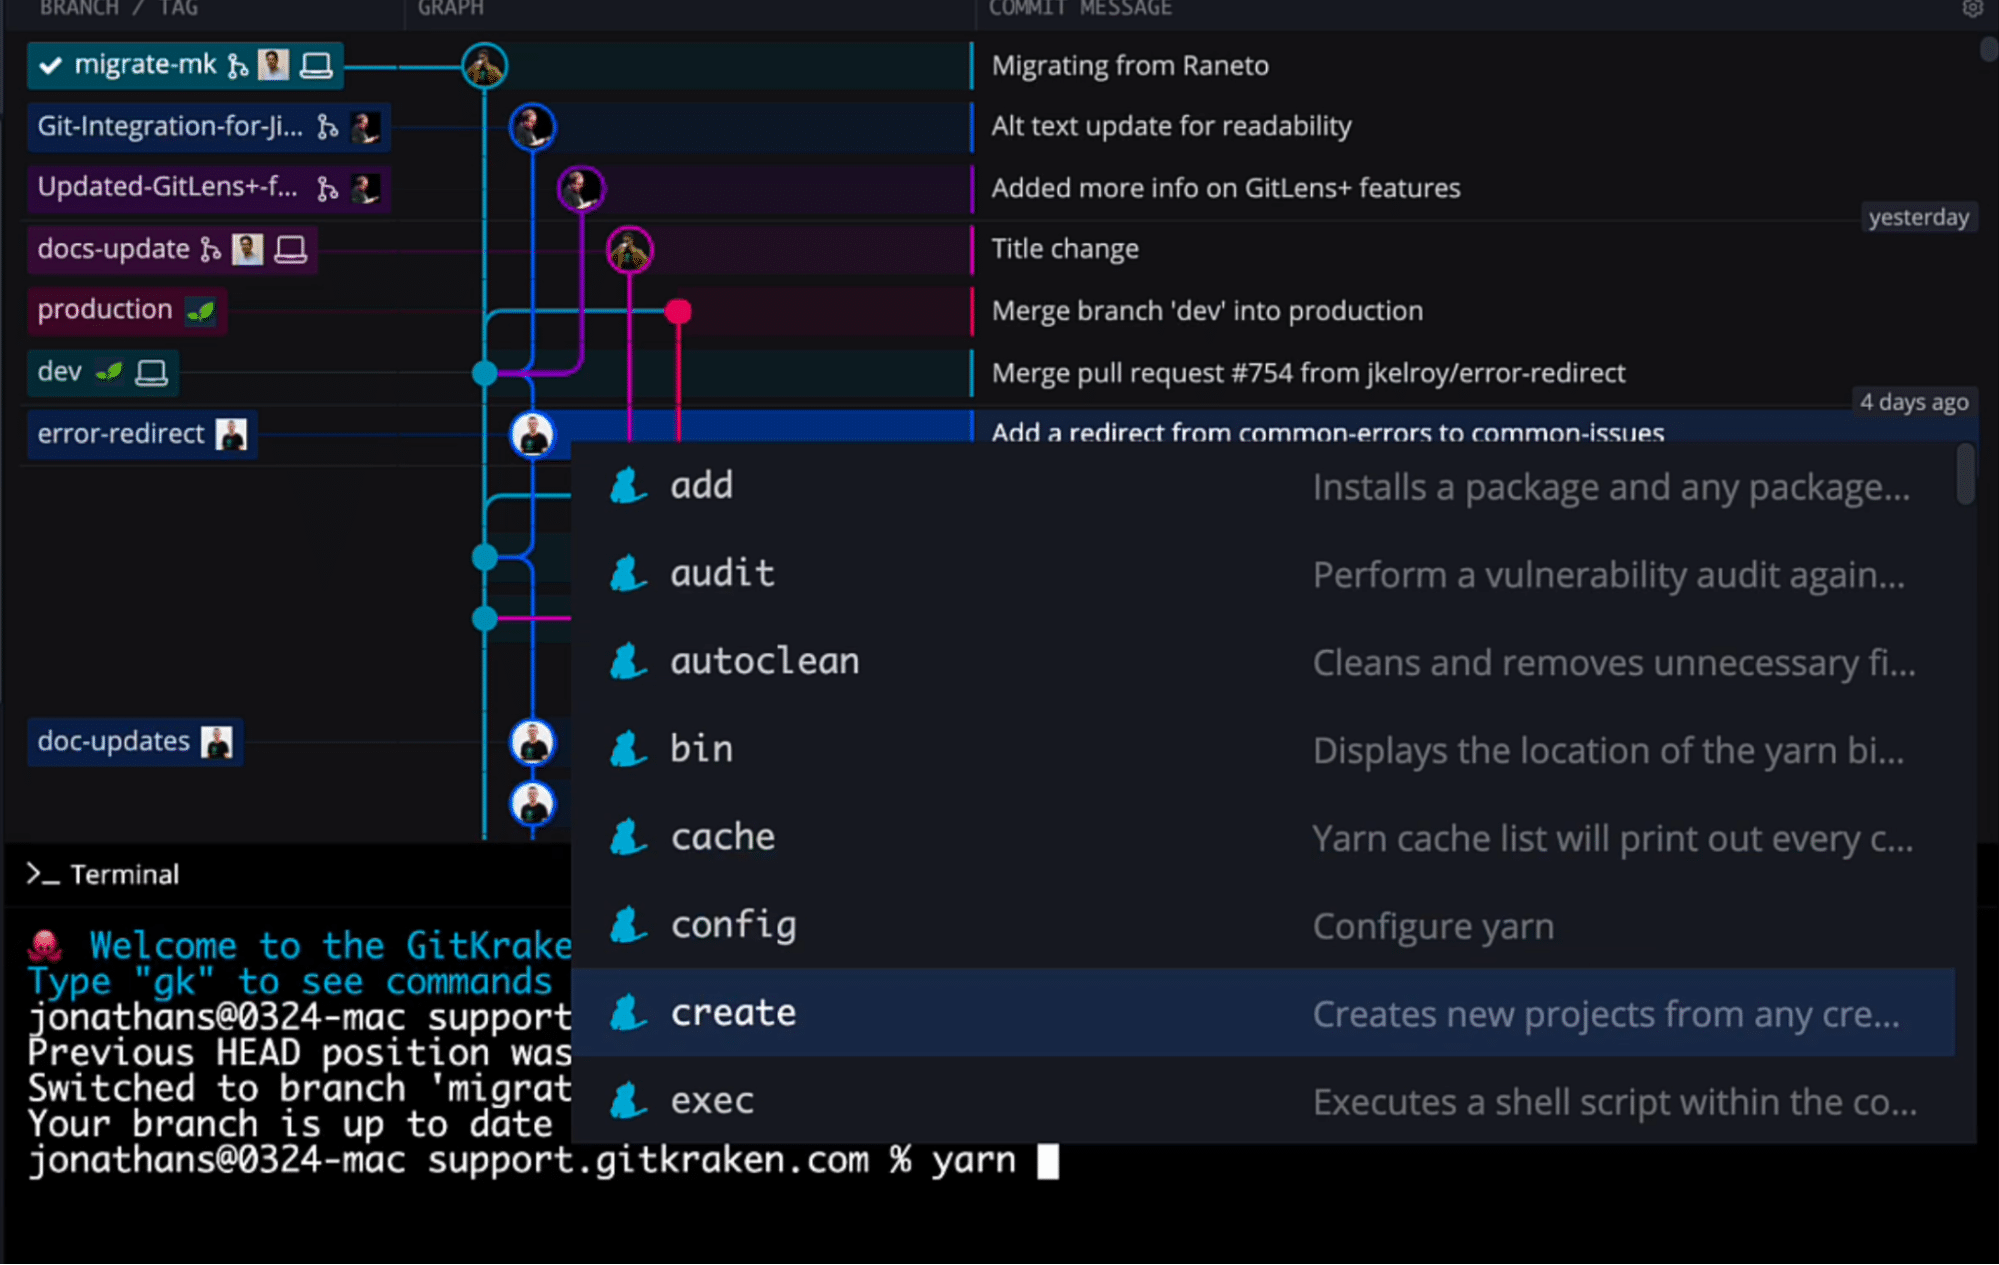
Task: Click the yarn icon beside exec suggestion
Action: (x=628, y=1101)
